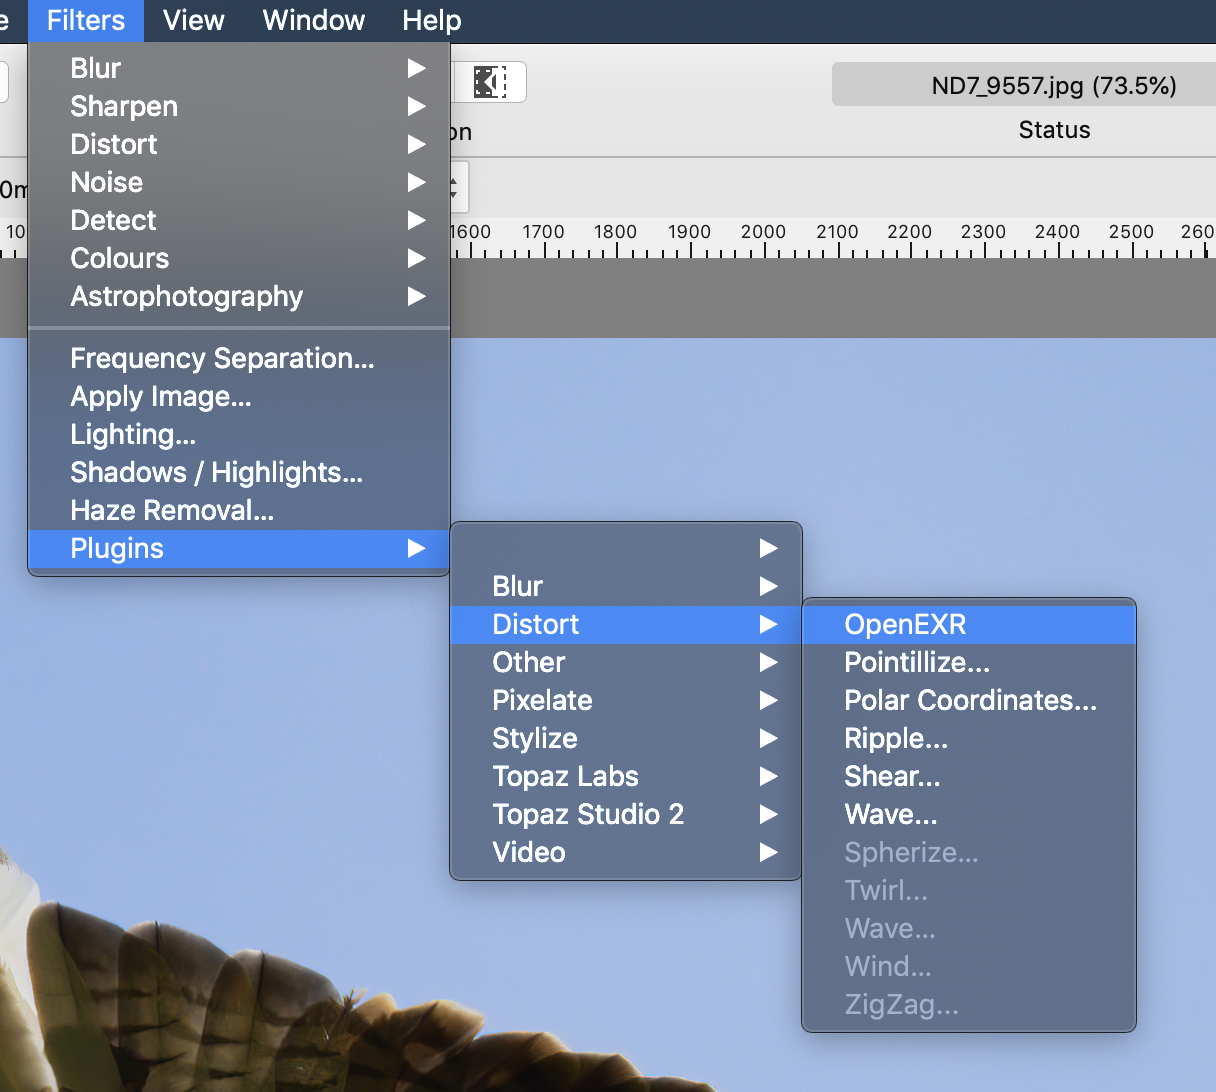
Task: Select Polar Coordinates distort plugin
Action: 970,700
